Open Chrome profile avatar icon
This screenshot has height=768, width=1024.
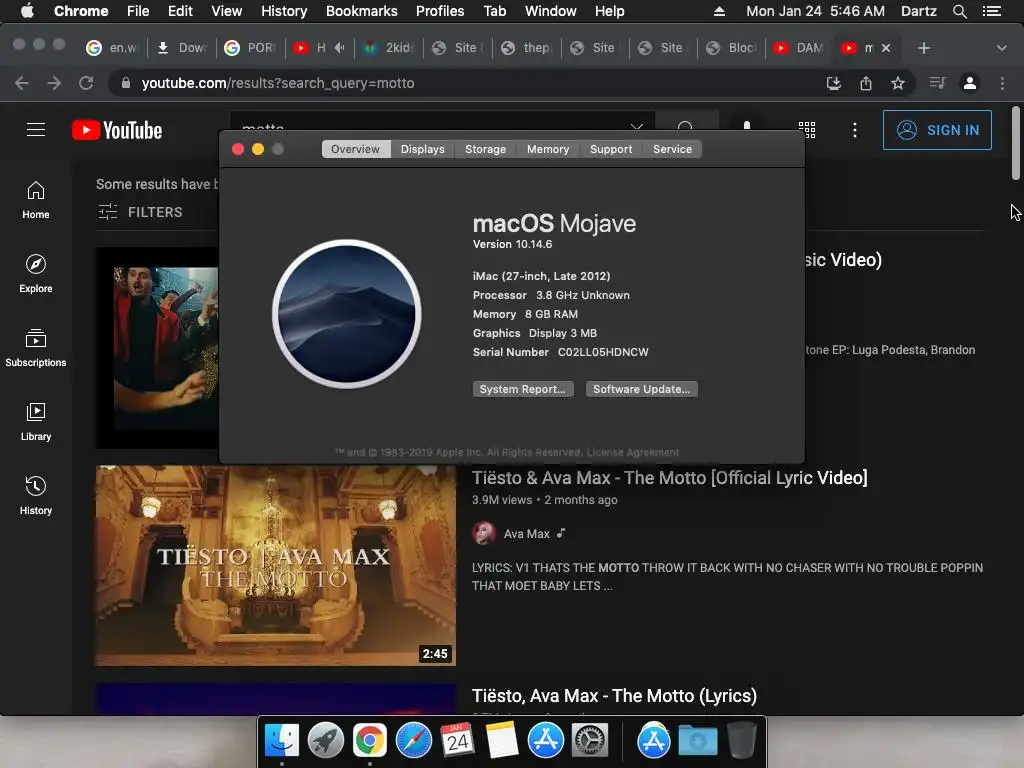pos(970,83)
